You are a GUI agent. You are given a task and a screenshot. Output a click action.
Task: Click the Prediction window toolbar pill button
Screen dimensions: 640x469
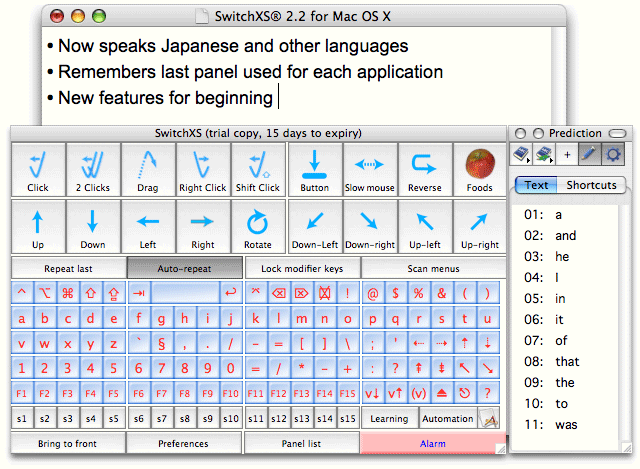[x=617, y=133]
